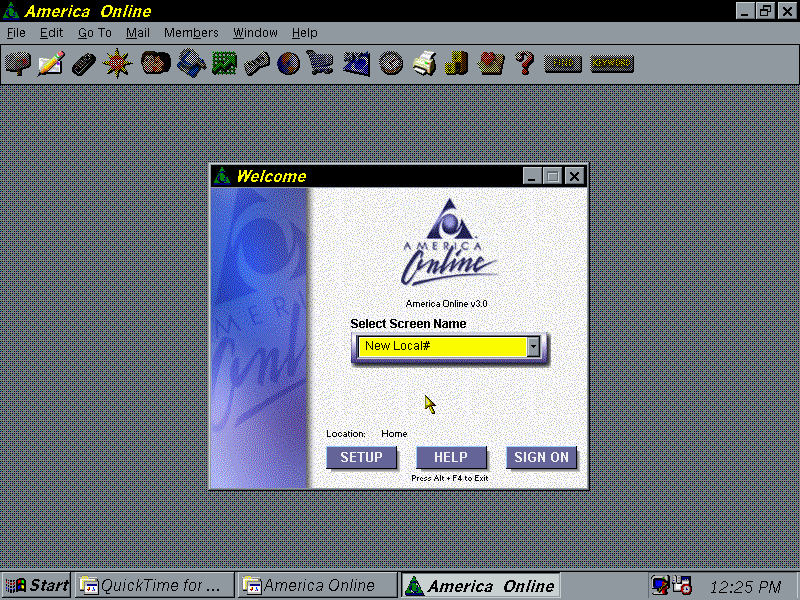Click the Online Clock icon
The image size is (800, 600).
(x=391, y=64)
